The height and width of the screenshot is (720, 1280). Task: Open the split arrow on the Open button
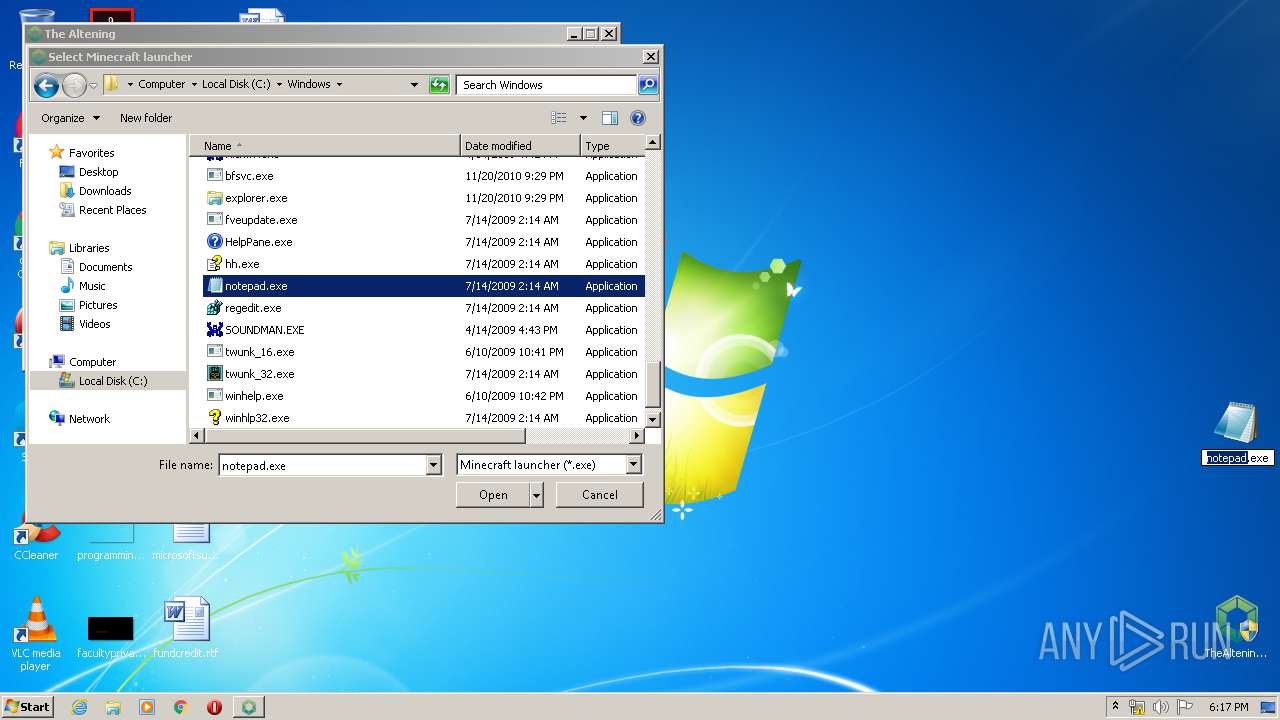[x=537, y=495]
